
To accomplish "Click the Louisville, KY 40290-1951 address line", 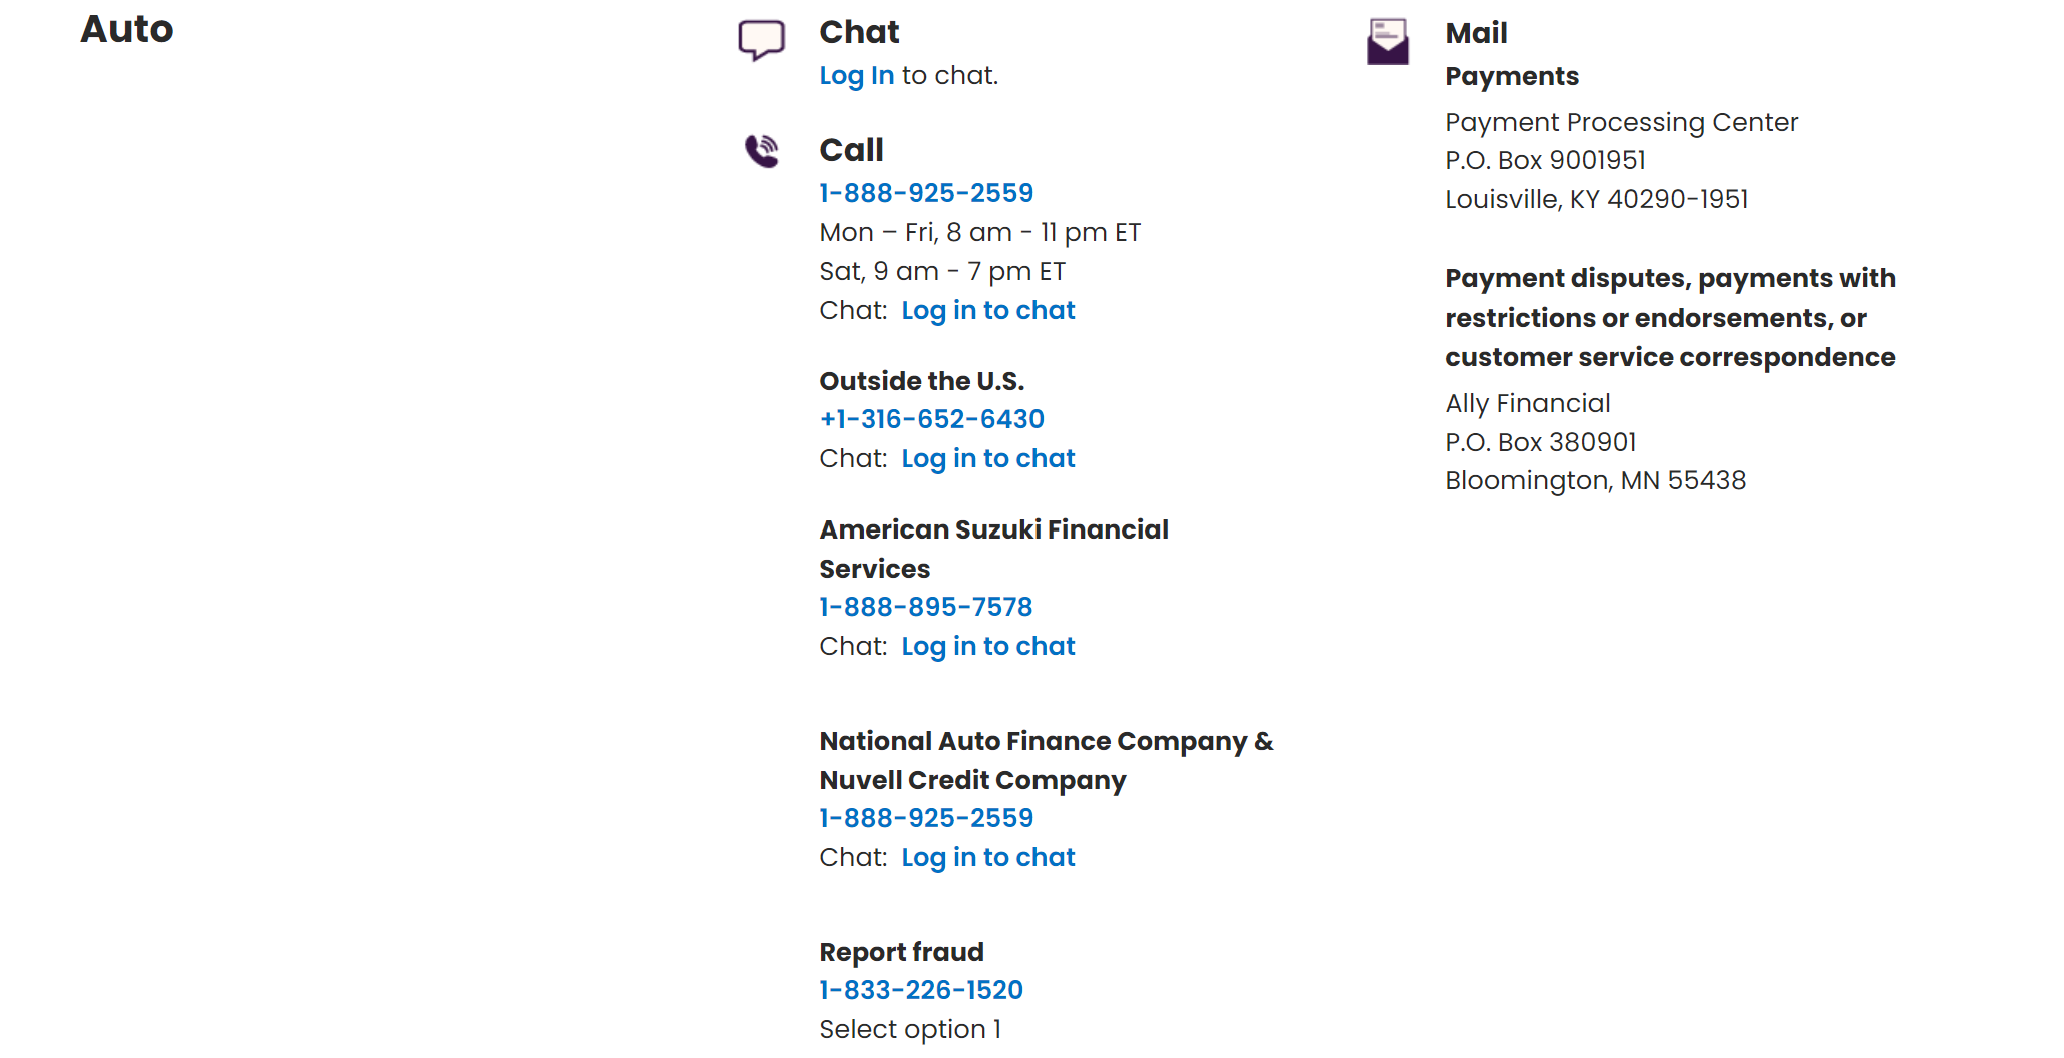I will point(1596,199).
